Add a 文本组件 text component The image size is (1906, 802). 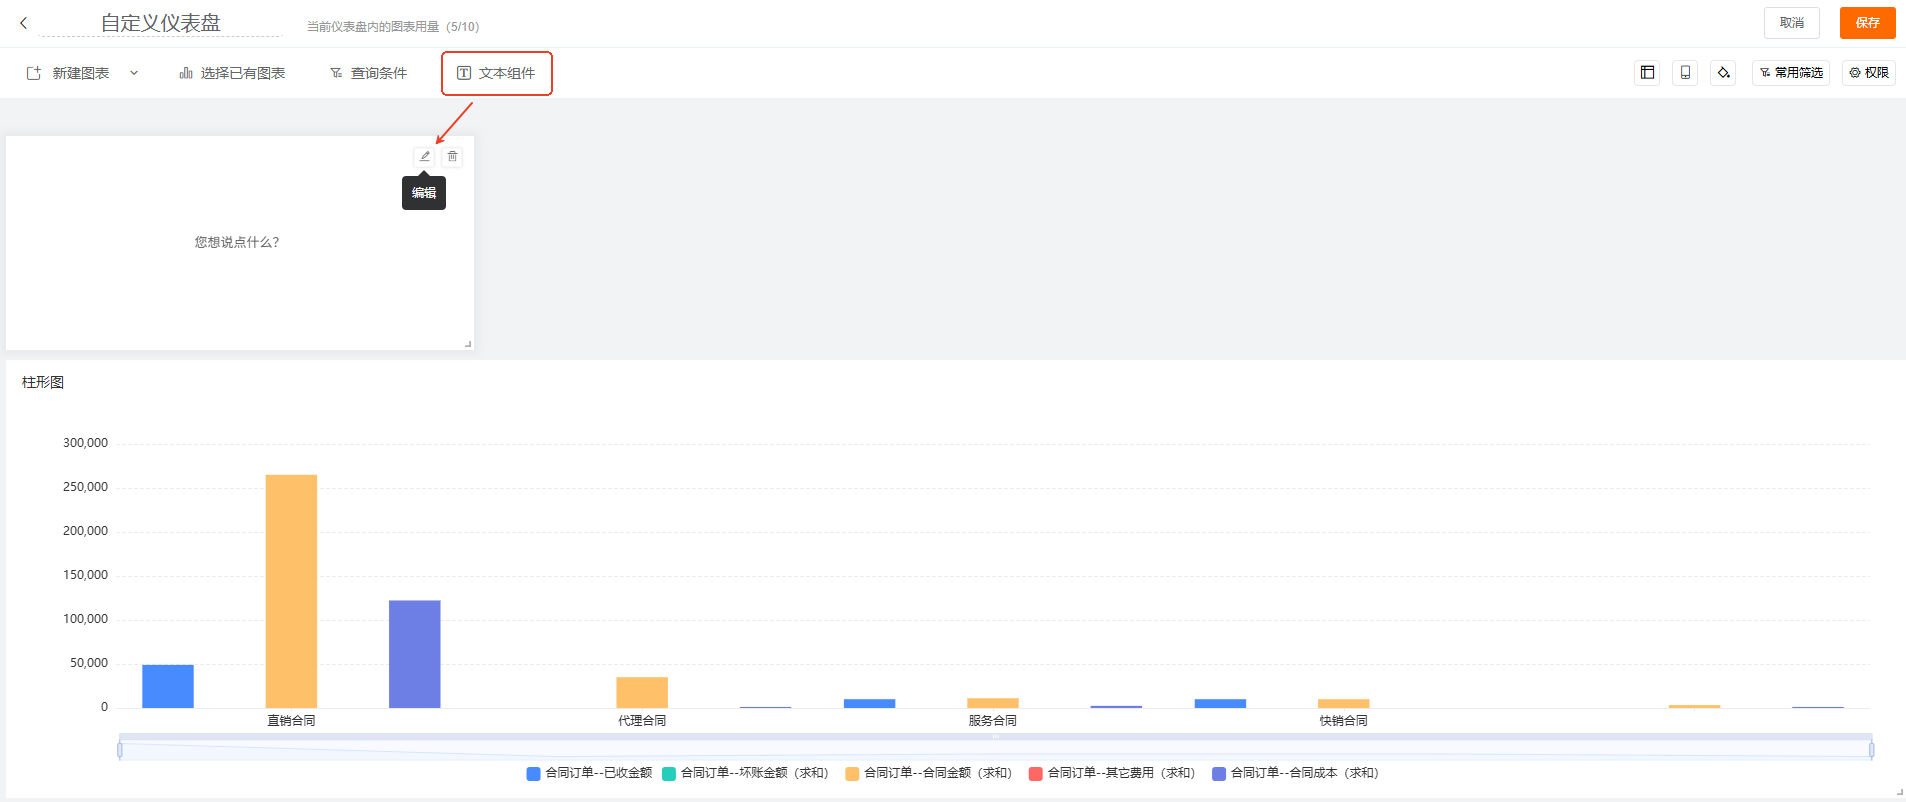point(496,73)
